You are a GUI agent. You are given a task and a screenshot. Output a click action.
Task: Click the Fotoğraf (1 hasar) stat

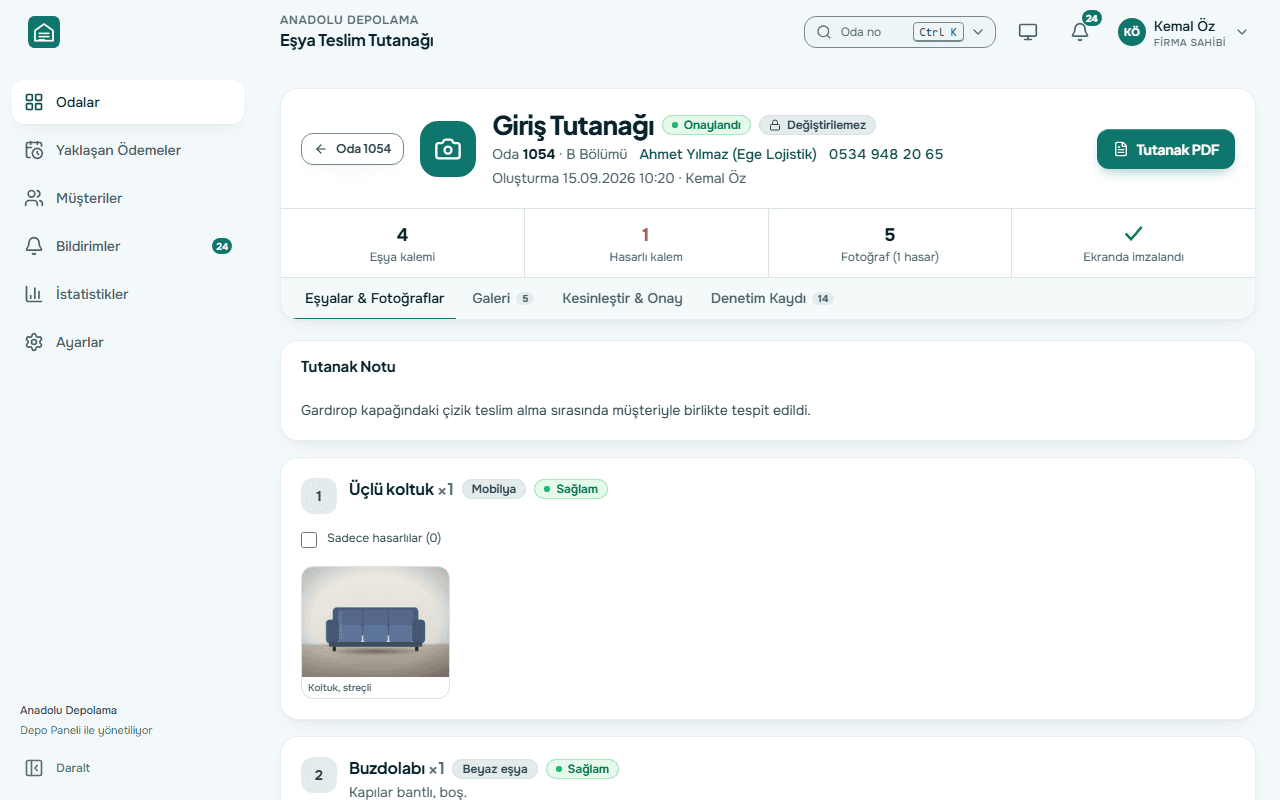tap(890, 243)
